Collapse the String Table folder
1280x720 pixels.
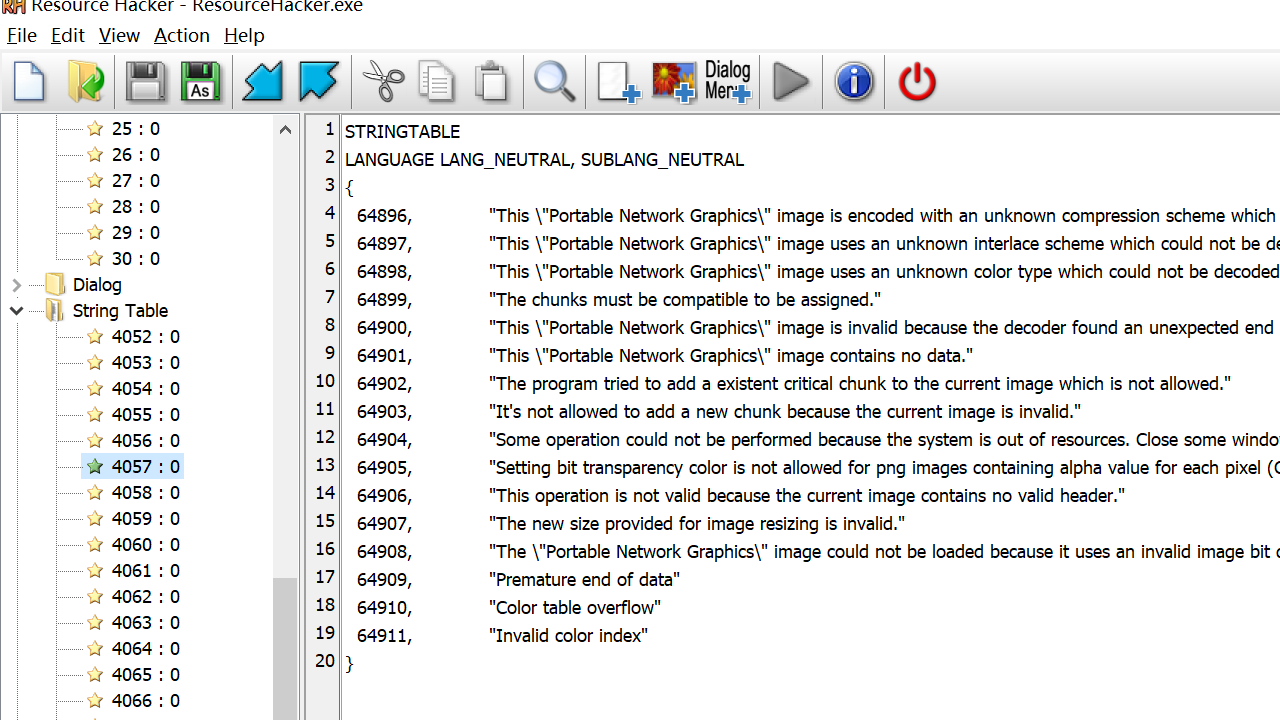coord(16,311)
